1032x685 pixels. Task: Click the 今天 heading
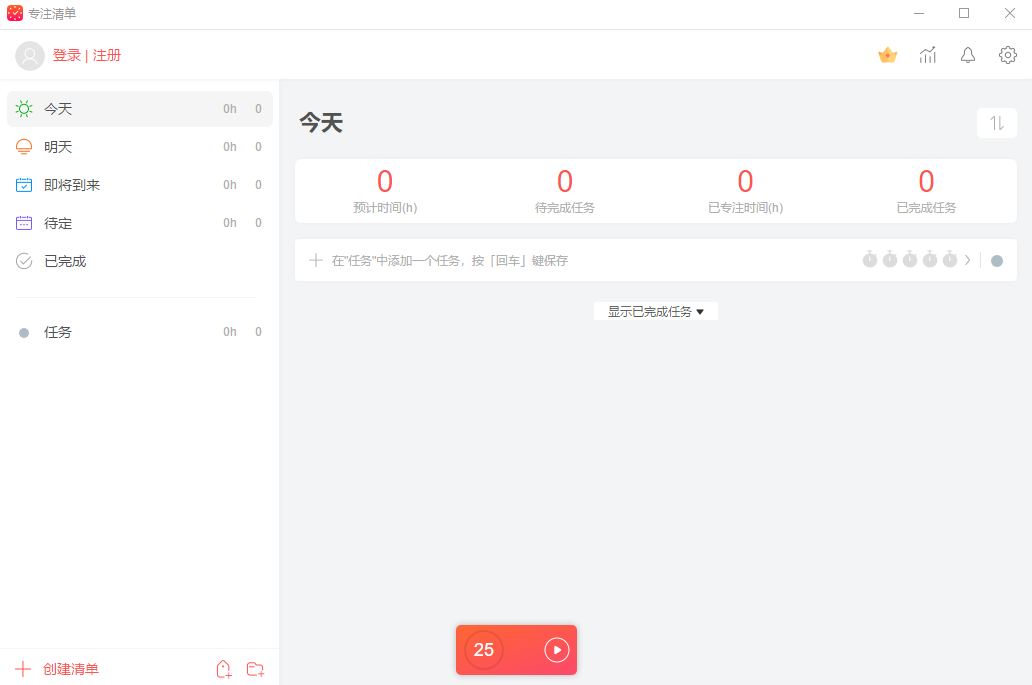point(321,123)
